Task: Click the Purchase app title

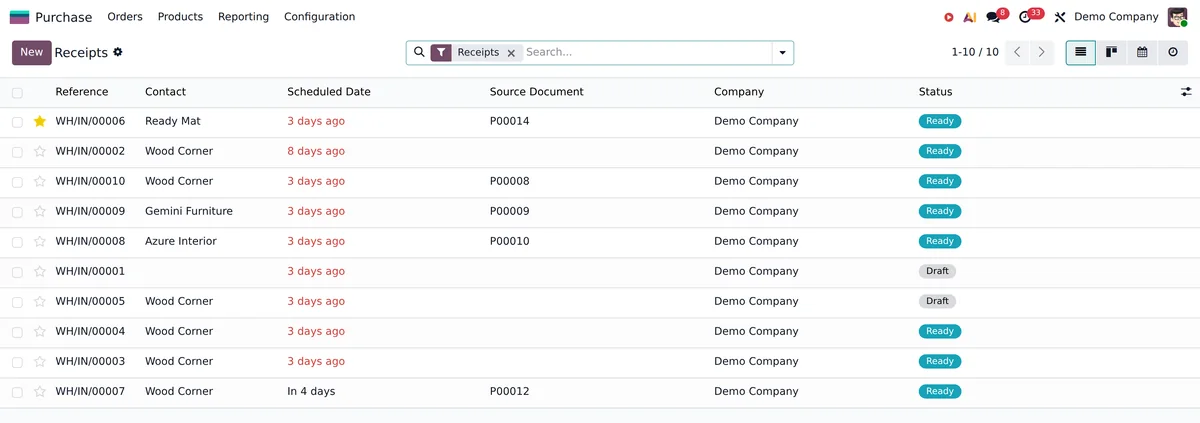Action: [x=63, y=17]
